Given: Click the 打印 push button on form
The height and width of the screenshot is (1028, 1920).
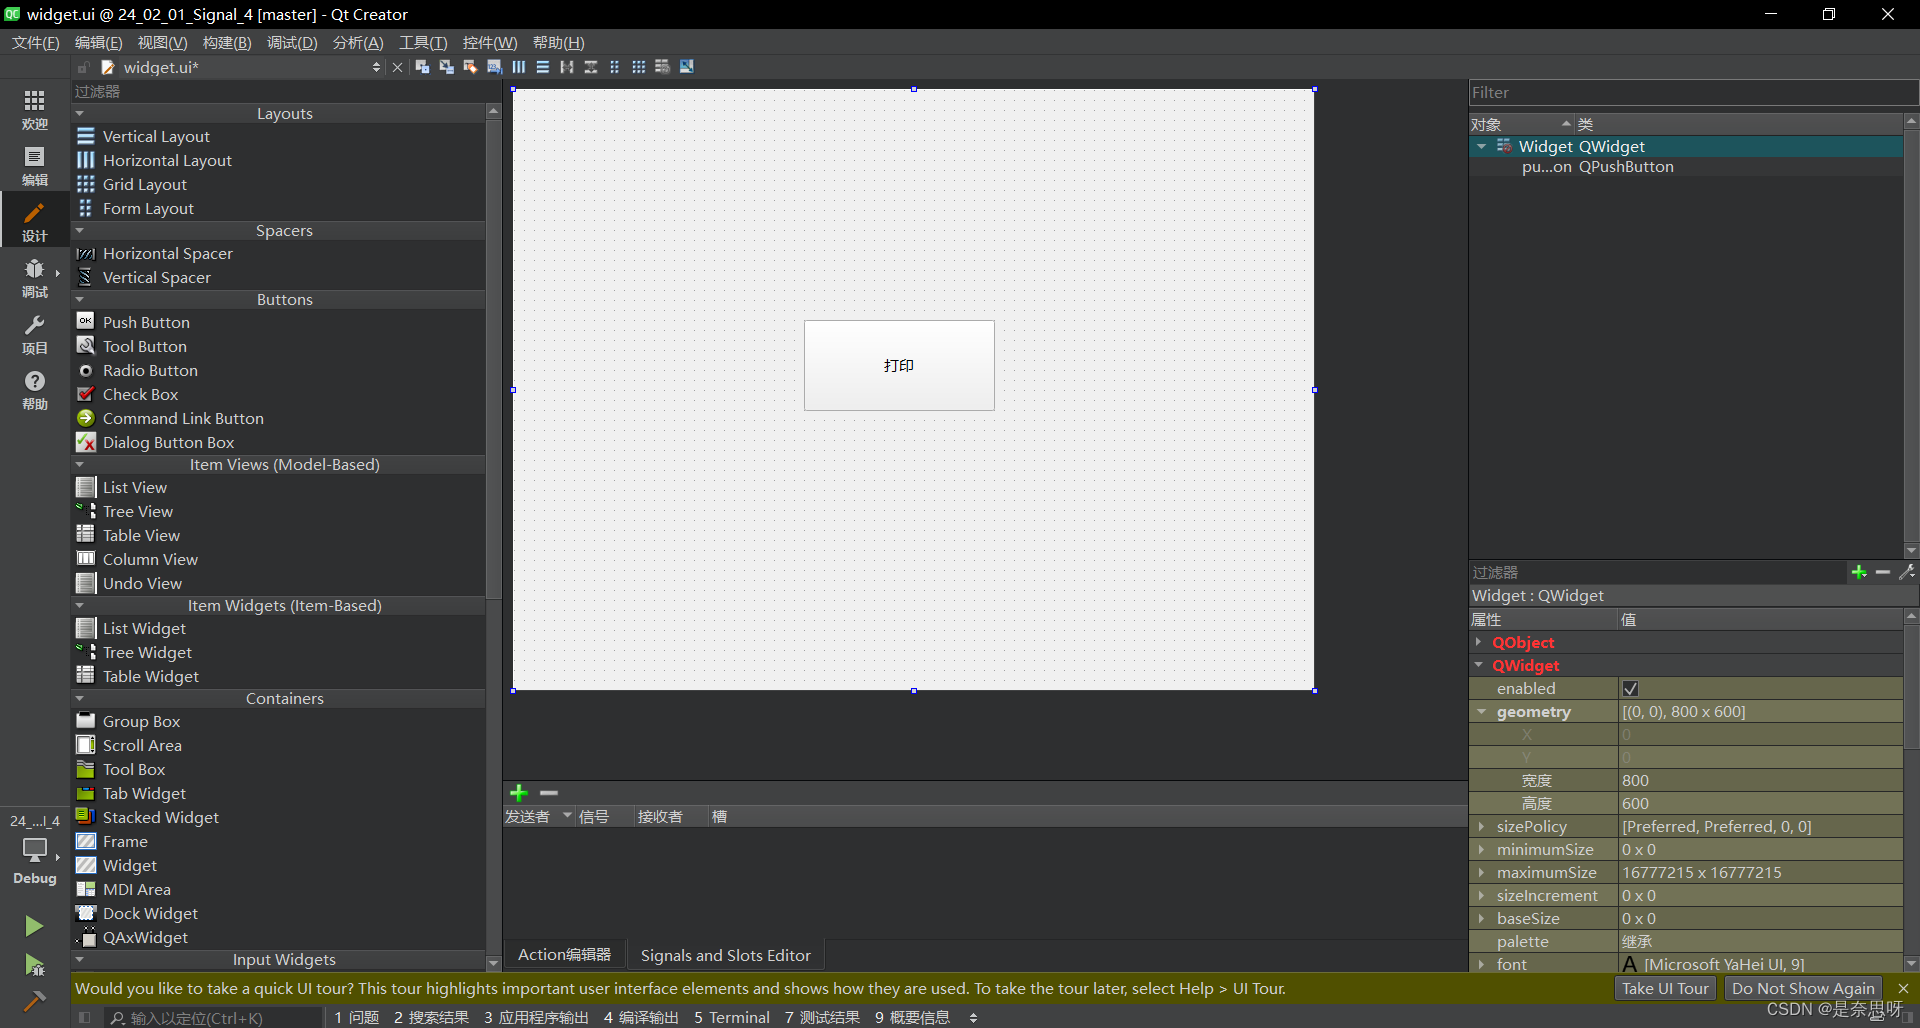Looking at the screenshot, I should pyautogui.click(x=899, y=366).
